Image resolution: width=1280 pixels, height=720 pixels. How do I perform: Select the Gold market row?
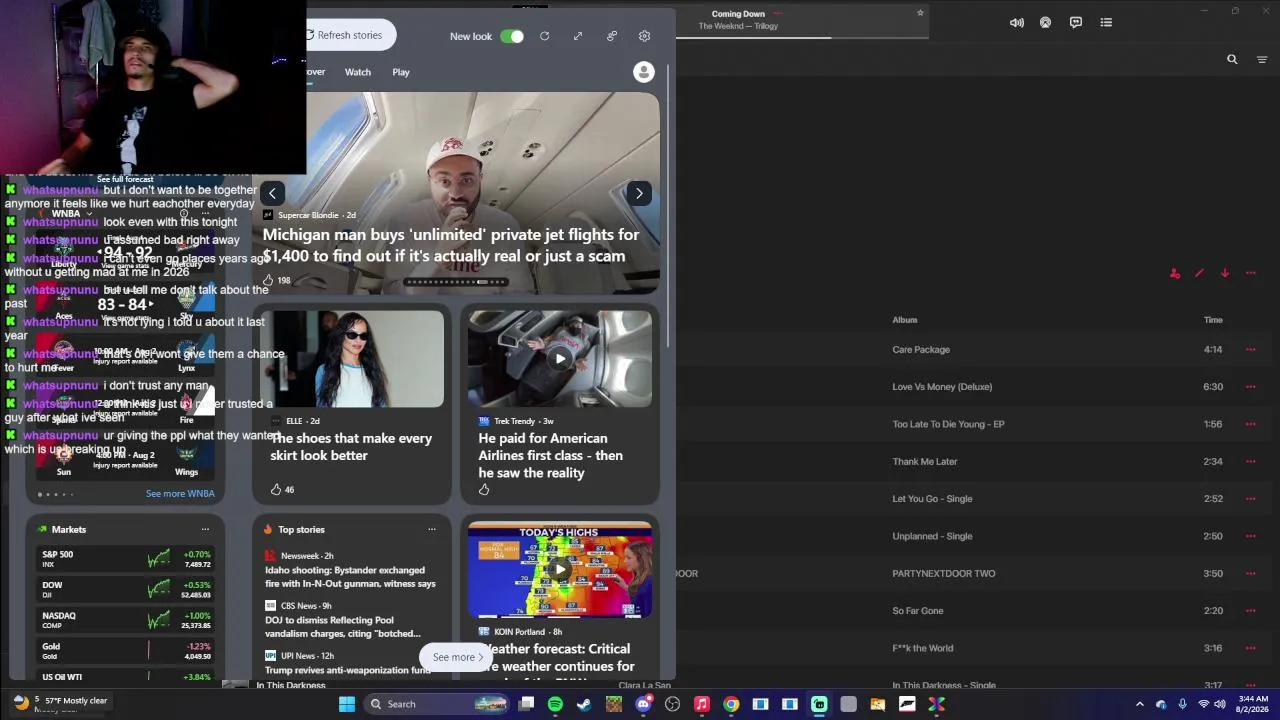pyautogui.click(x=126, y=652)
